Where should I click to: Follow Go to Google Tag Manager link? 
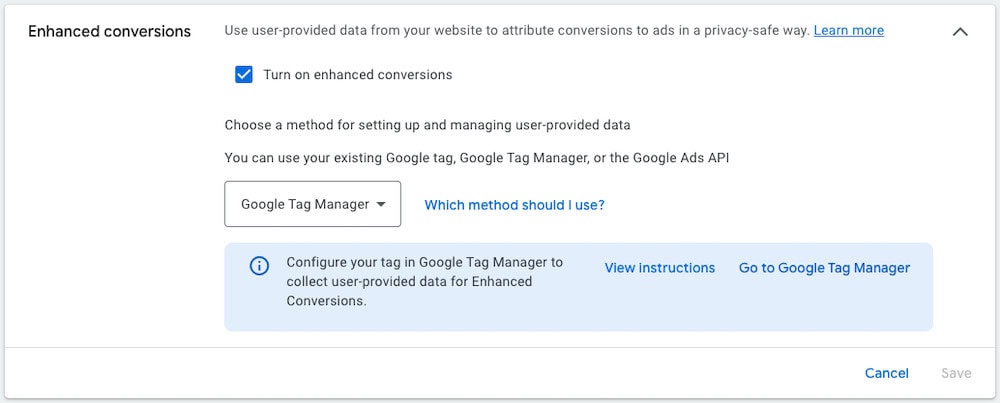coord(824,268)
